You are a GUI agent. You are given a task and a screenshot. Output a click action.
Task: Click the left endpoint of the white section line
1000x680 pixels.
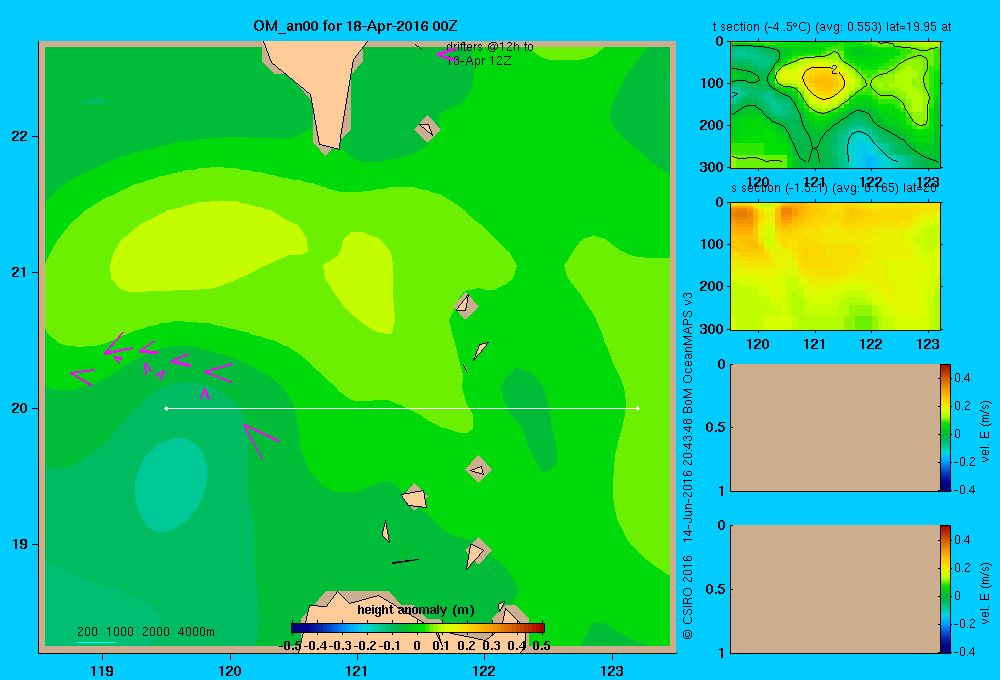point(166,408)
